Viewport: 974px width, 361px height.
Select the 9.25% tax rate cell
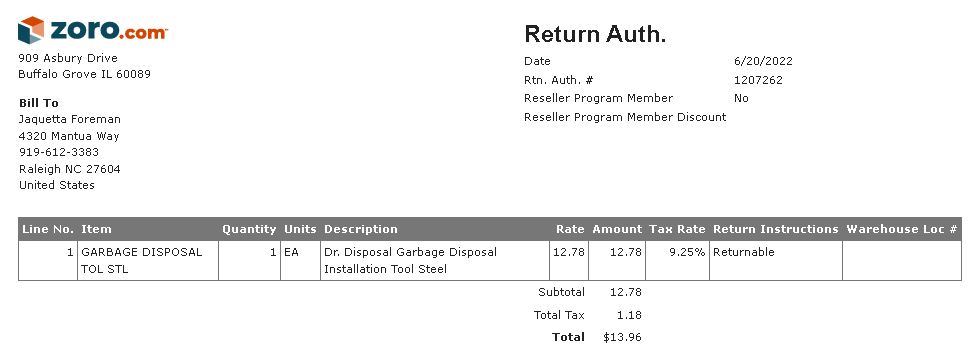(677, 261)
